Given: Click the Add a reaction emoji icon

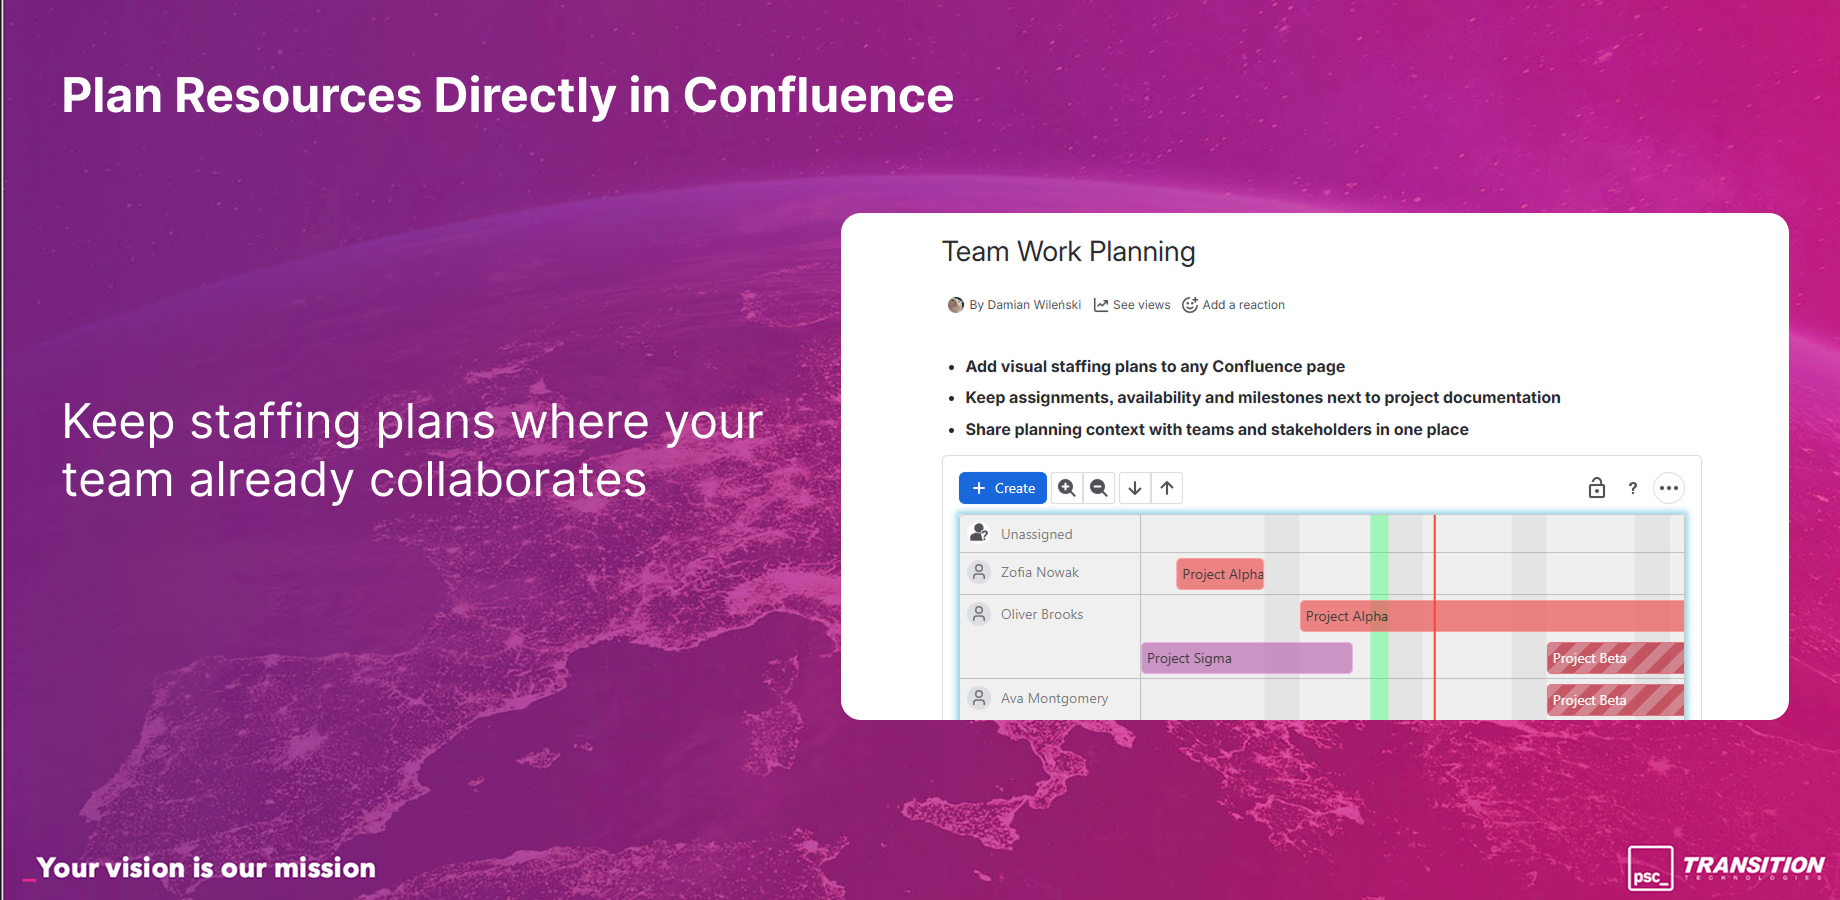Looking at the screenshot, I should (x=1190, y=305).
